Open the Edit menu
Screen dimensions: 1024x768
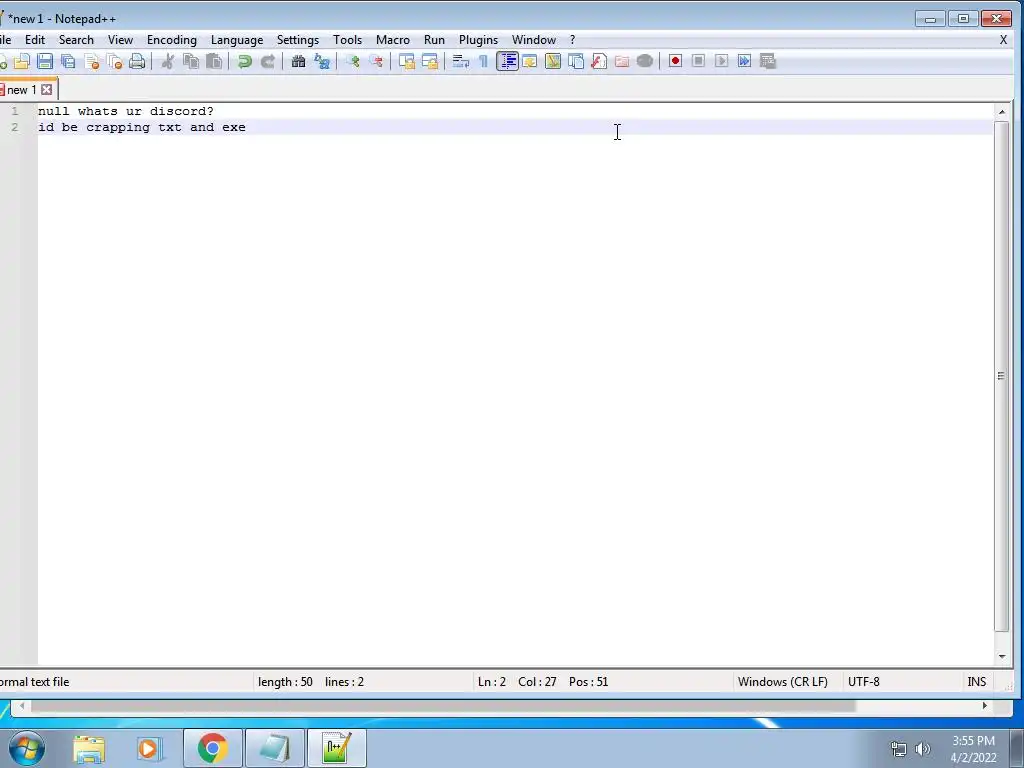(x=35, y=40)
